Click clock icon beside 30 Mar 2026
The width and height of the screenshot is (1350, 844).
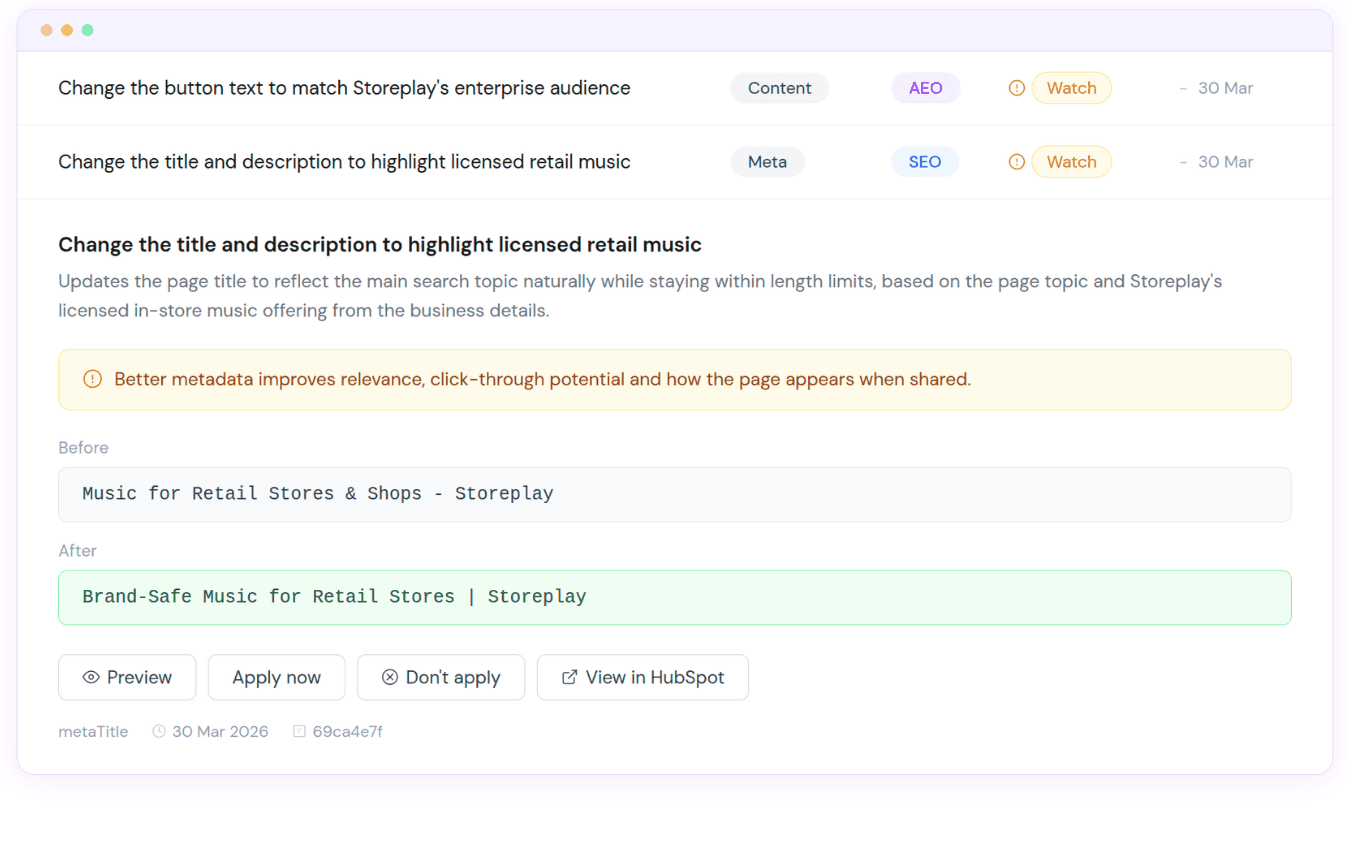pos(159,731)
